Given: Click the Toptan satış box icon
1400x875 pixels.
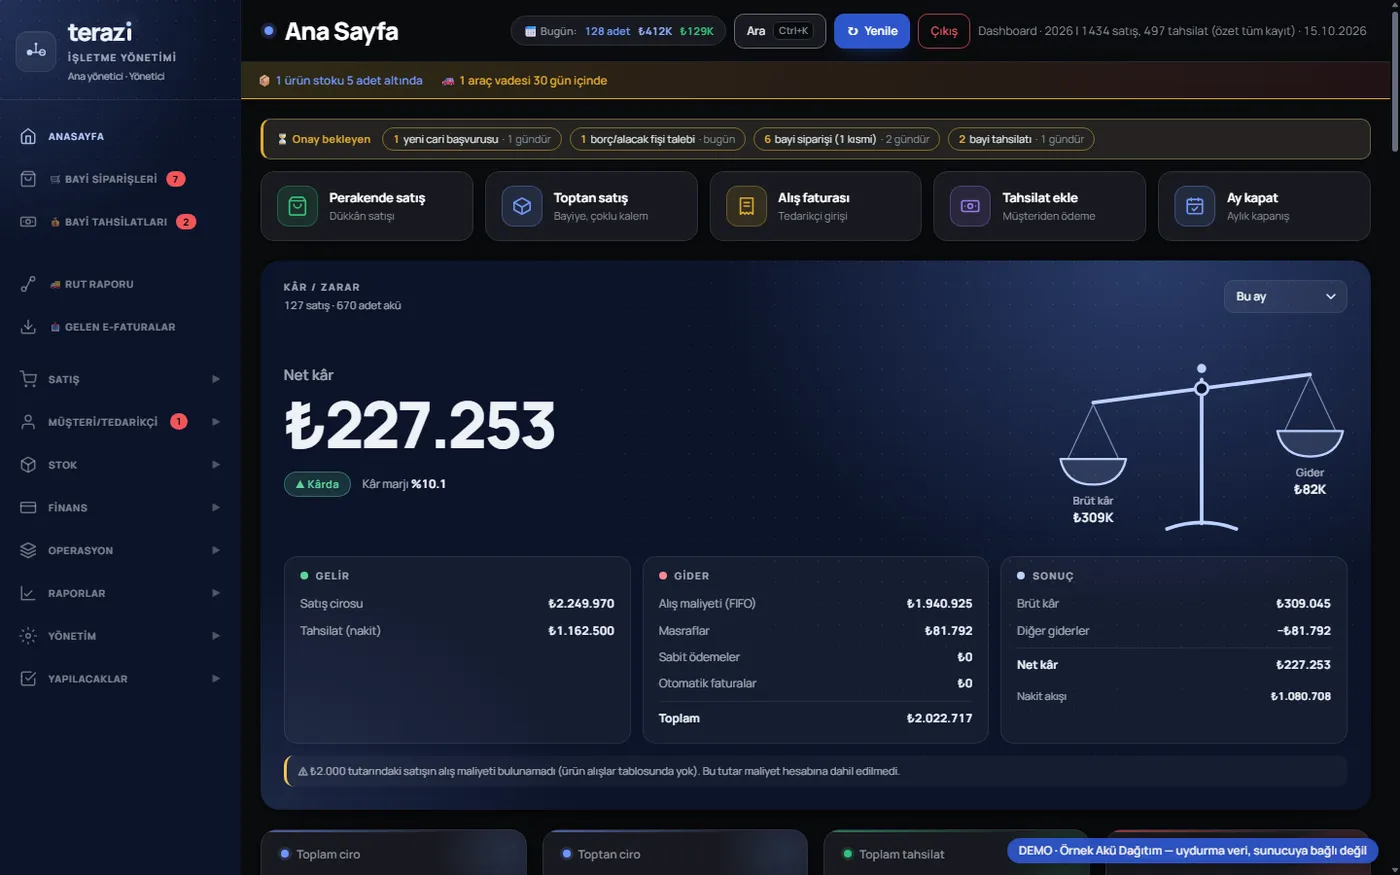Looking at the screenshot, I should coord(521,206).
